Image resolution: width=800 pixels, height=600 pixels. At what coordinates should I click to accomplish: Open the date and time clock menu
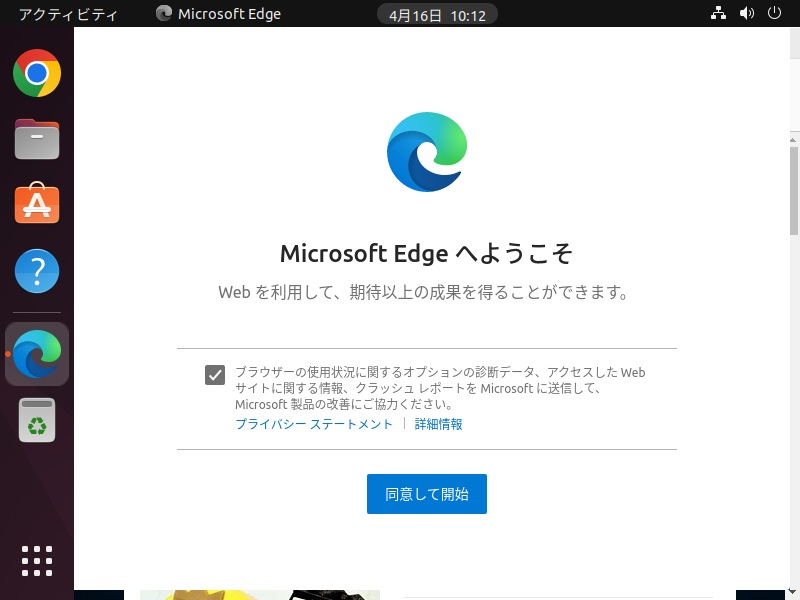click(x=437, y=15)
